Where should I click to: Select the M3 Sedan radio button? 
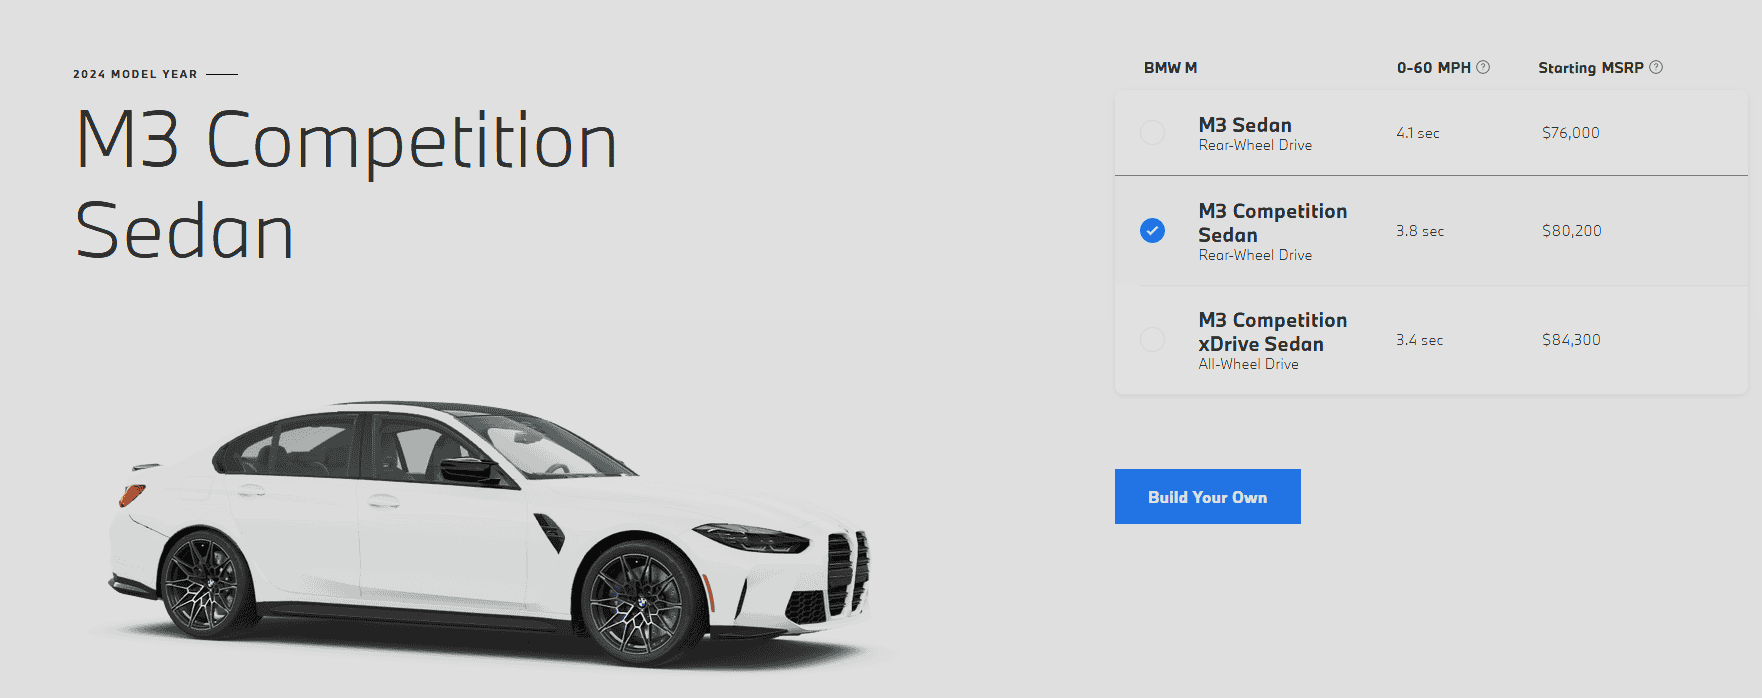point(1152,132)
